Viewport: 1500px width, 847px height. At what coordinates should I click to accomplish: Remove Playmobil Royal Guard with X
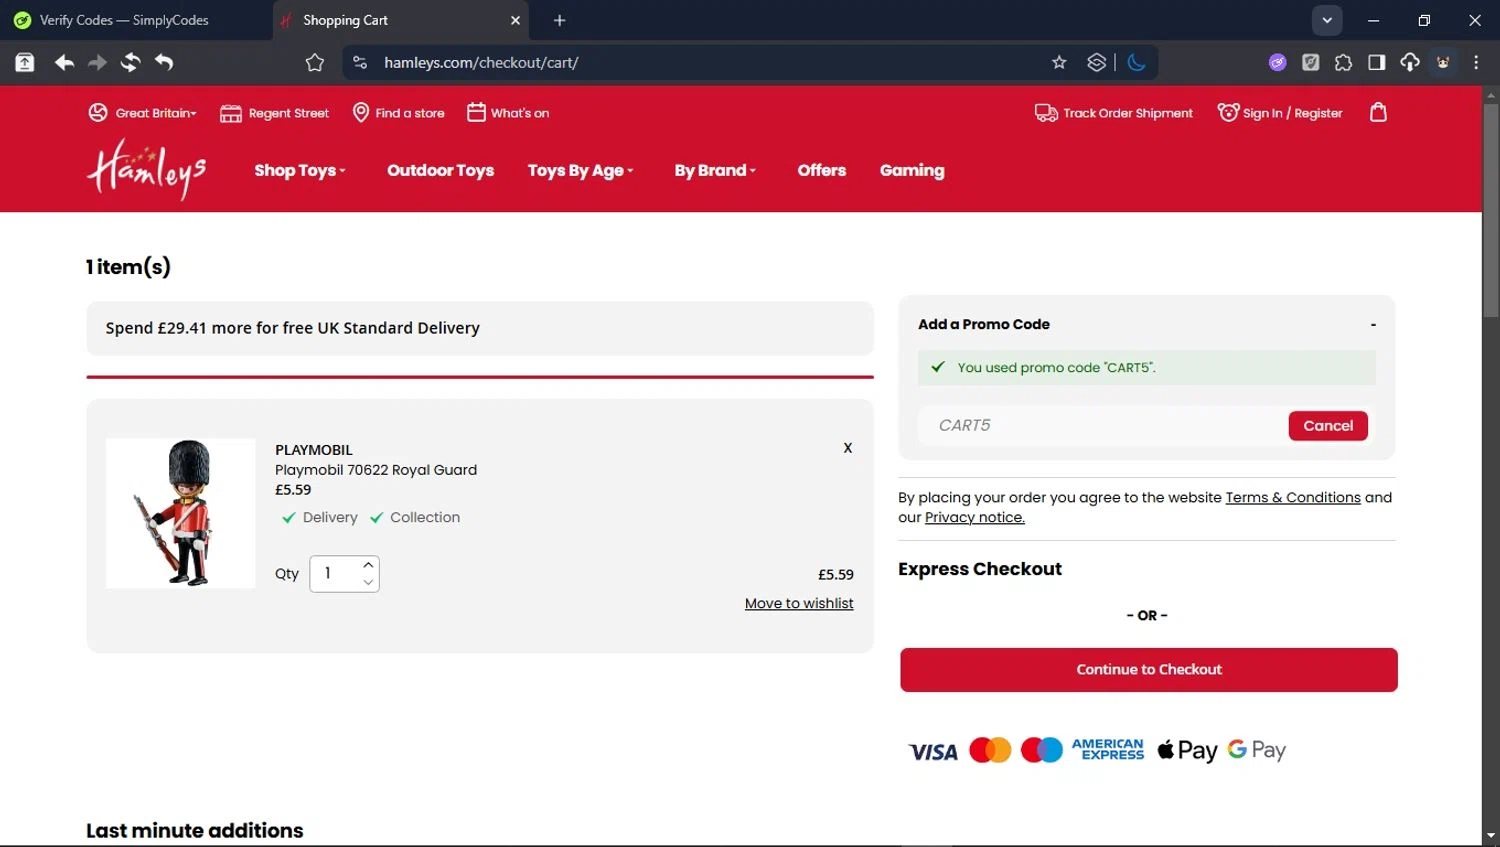[x=848, y=448]
